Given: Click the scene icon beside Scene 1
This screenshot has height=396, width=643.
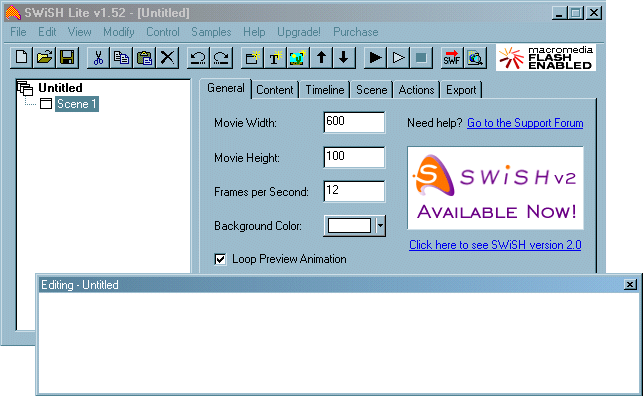Looking at the screenshot, I should [x=46, y=104].
